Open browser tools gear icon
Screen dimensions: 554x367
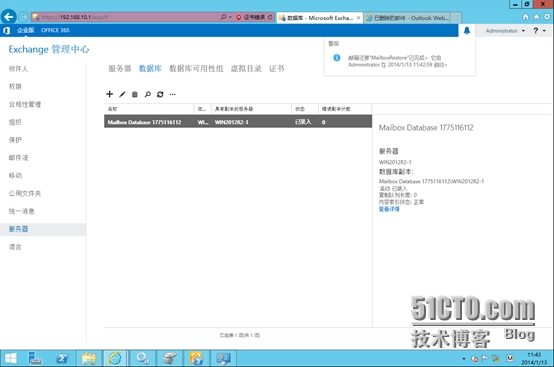pyautogui.click(x=547, y=17)
